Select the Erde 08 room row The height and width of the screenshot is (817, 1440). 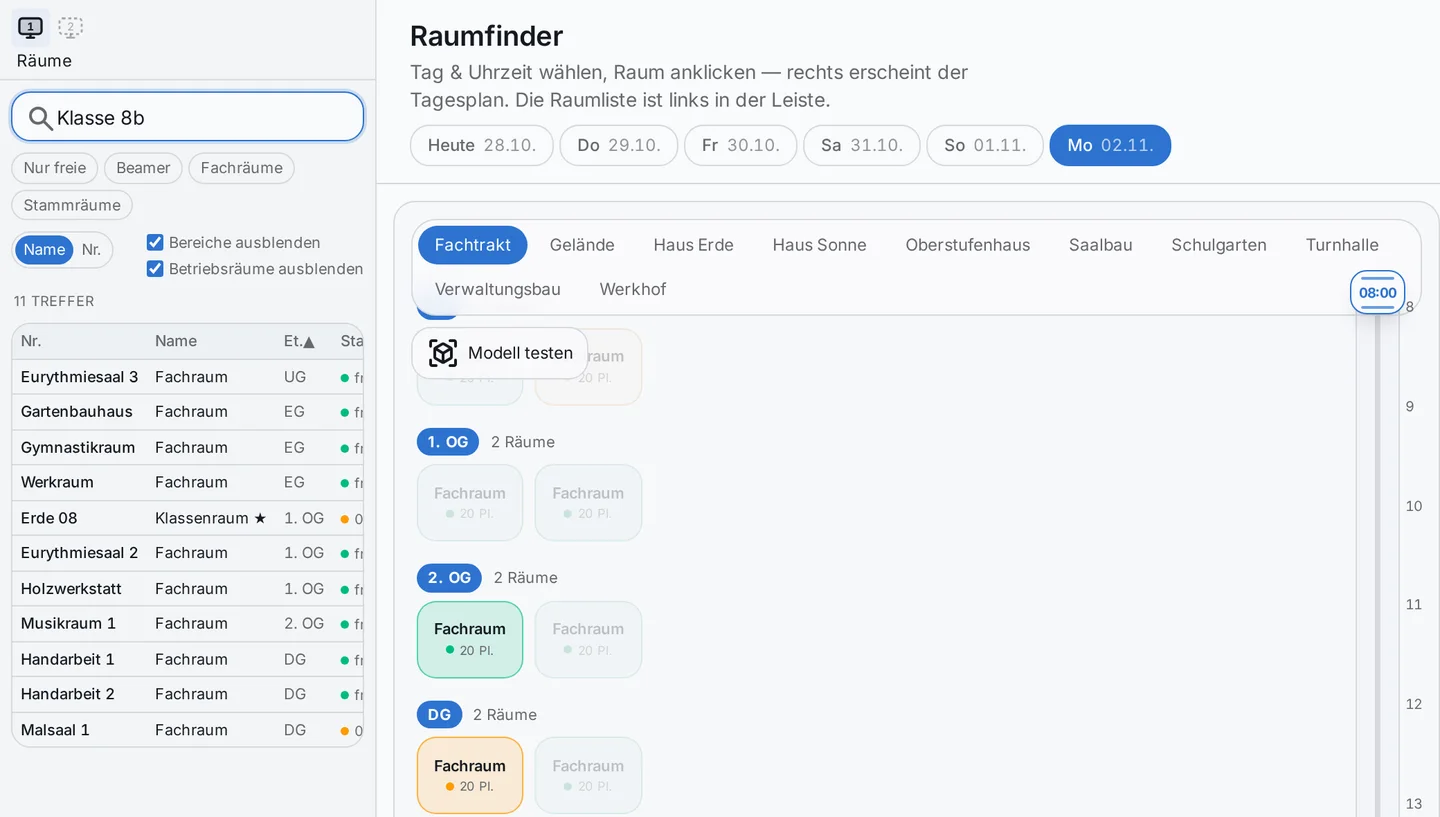[x=187, y=518]
